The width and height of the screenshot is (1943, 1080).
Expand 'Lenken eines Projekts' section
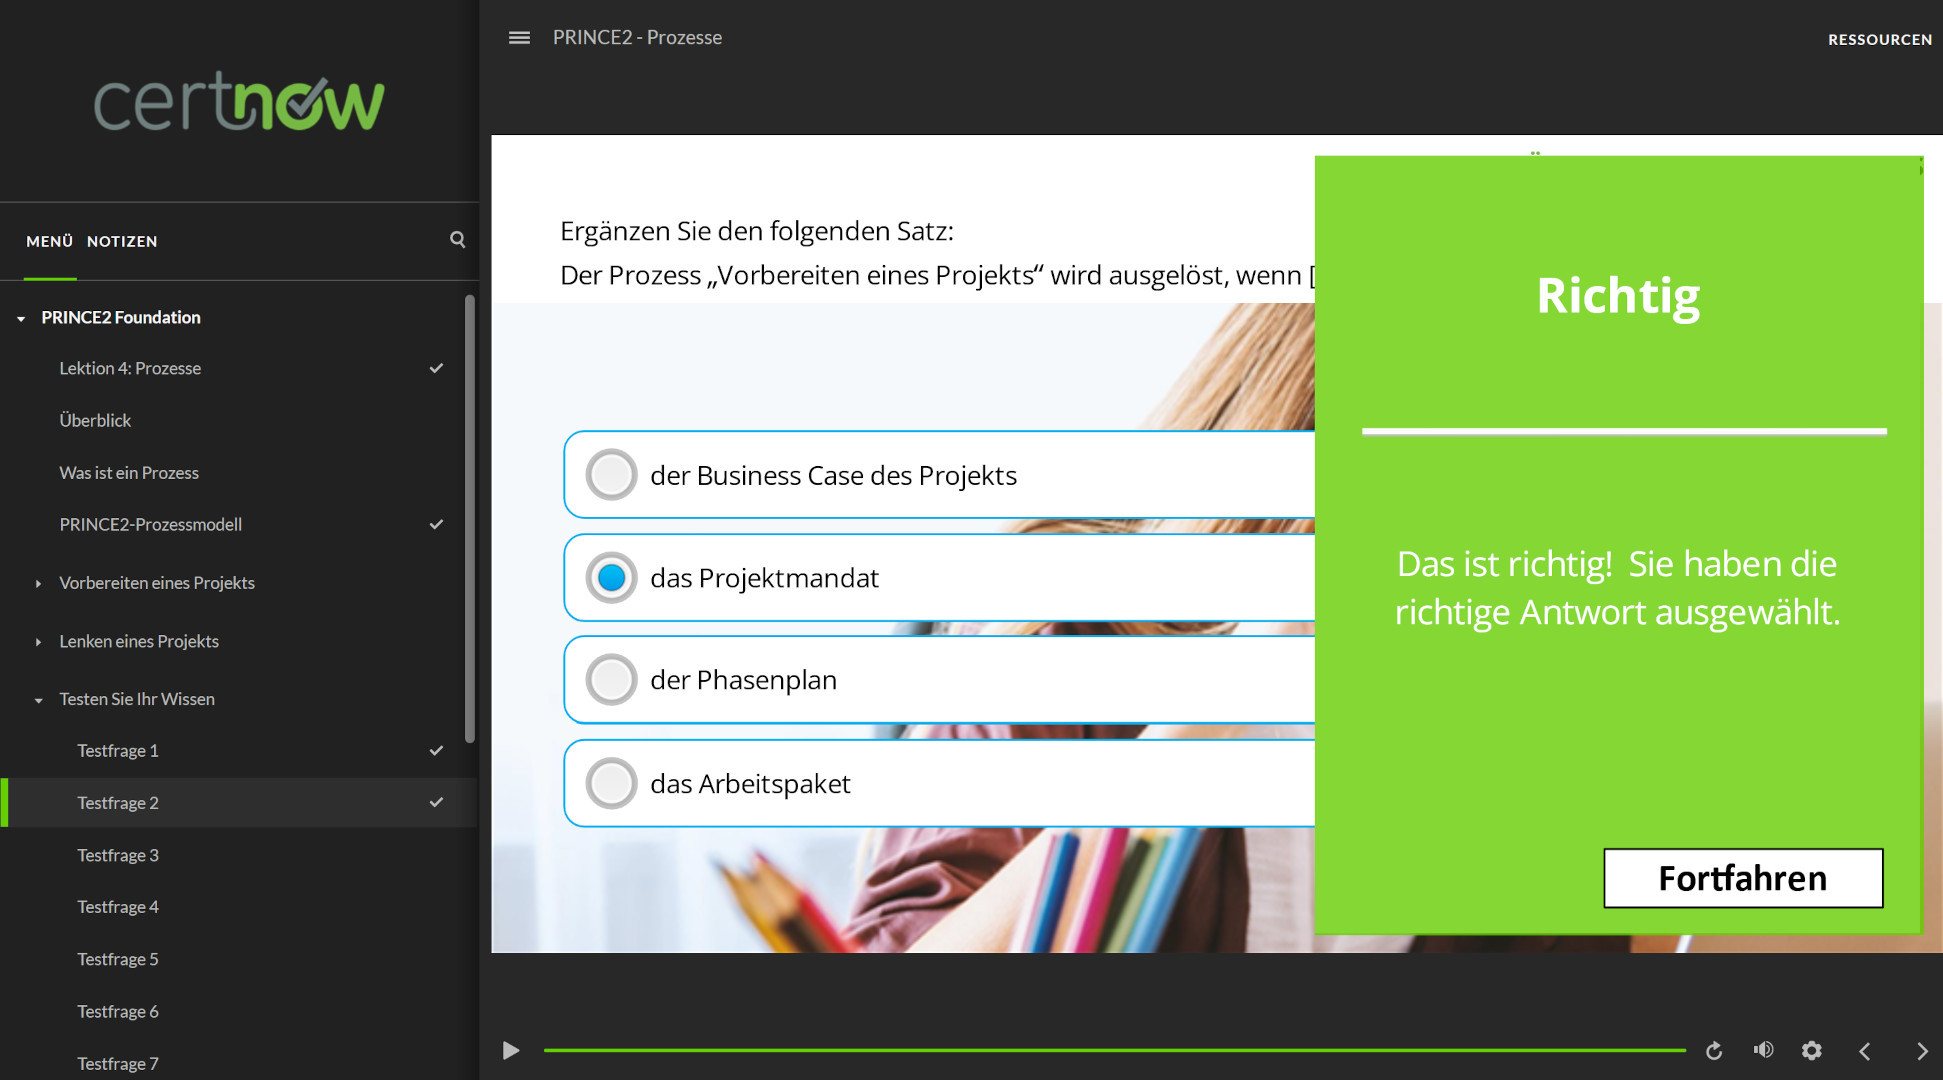(38, 642)
